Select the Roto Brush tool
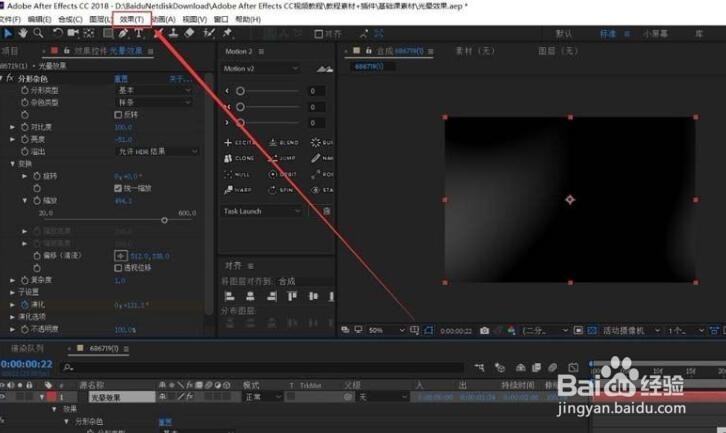 (209, 33)
